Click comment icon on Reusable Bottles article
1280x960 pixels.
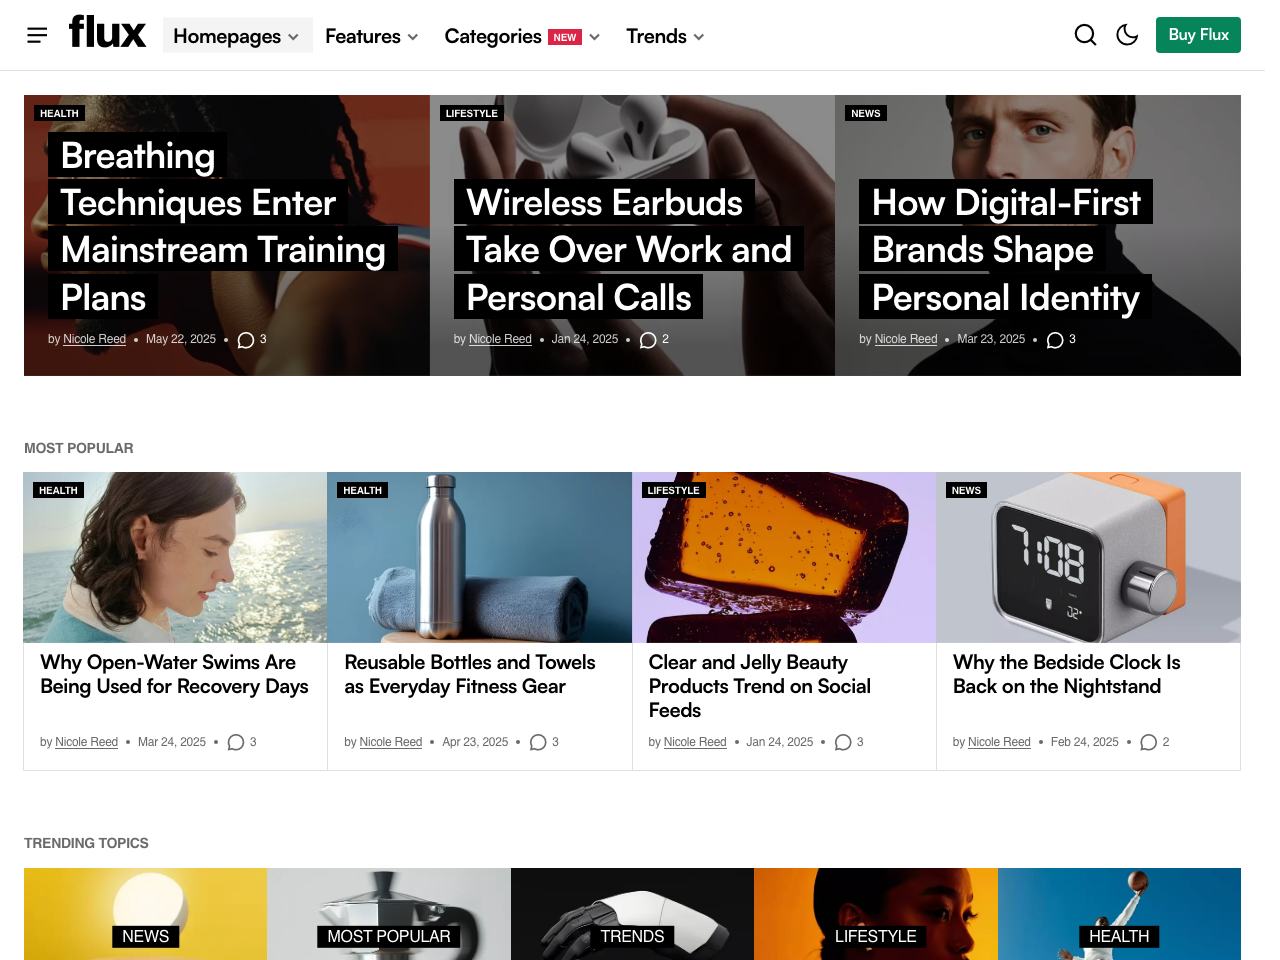click(538, 742)
